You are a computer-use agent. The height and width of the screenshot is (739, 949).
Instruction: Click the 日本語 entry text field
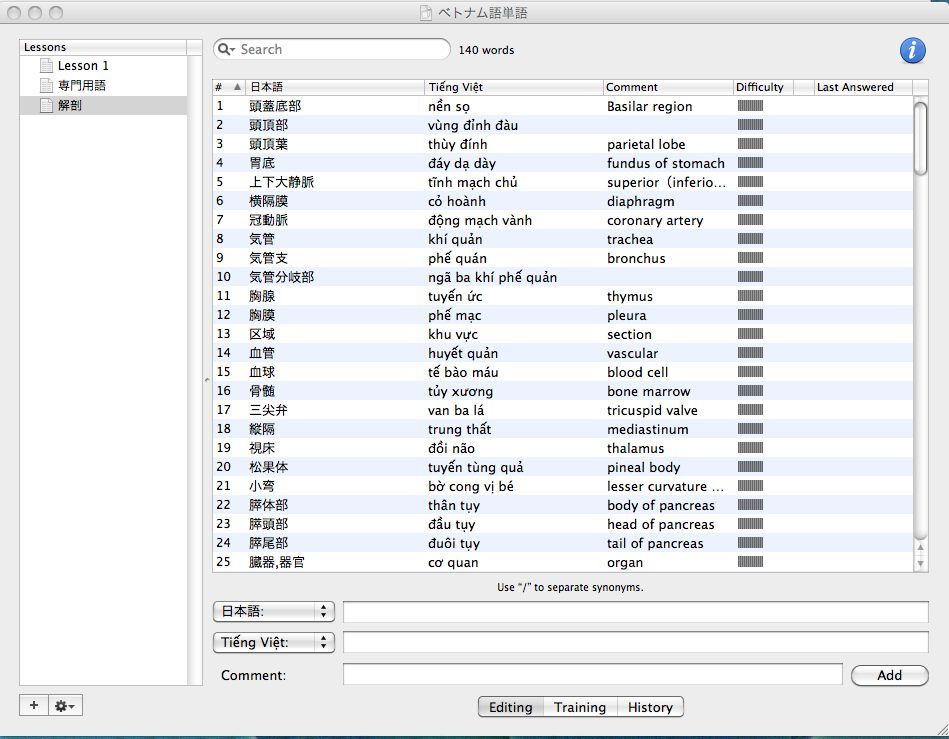pyautogui.click(x=635, y=611)
